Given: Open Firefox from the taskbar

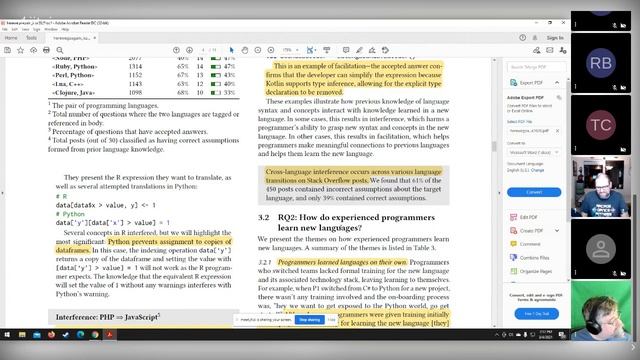Looking at the screenshot, I should [x=51, y=335].
